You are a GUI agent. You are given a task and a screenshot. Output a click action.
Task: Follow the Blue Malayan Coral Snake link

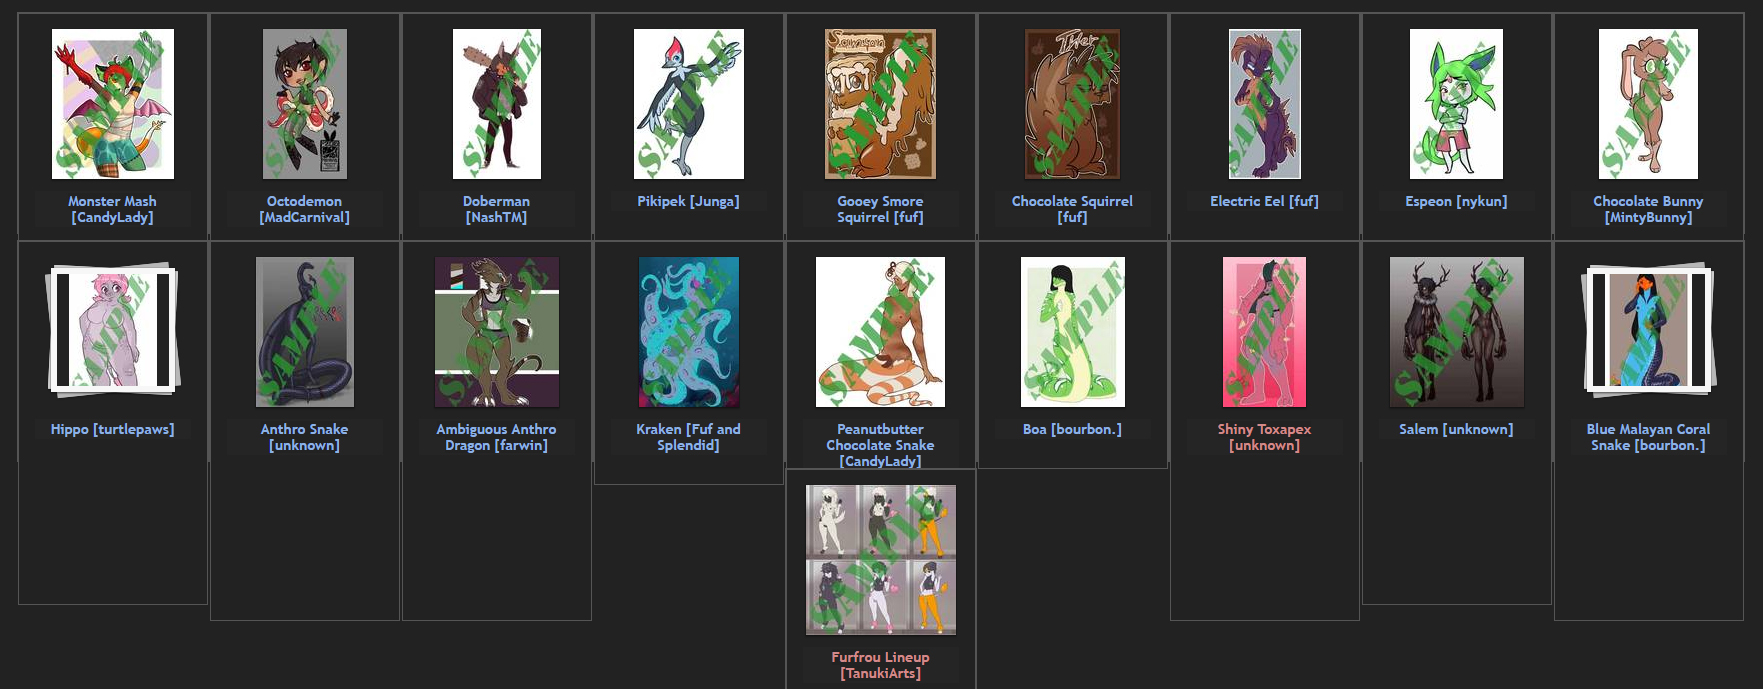[1648, 437]
